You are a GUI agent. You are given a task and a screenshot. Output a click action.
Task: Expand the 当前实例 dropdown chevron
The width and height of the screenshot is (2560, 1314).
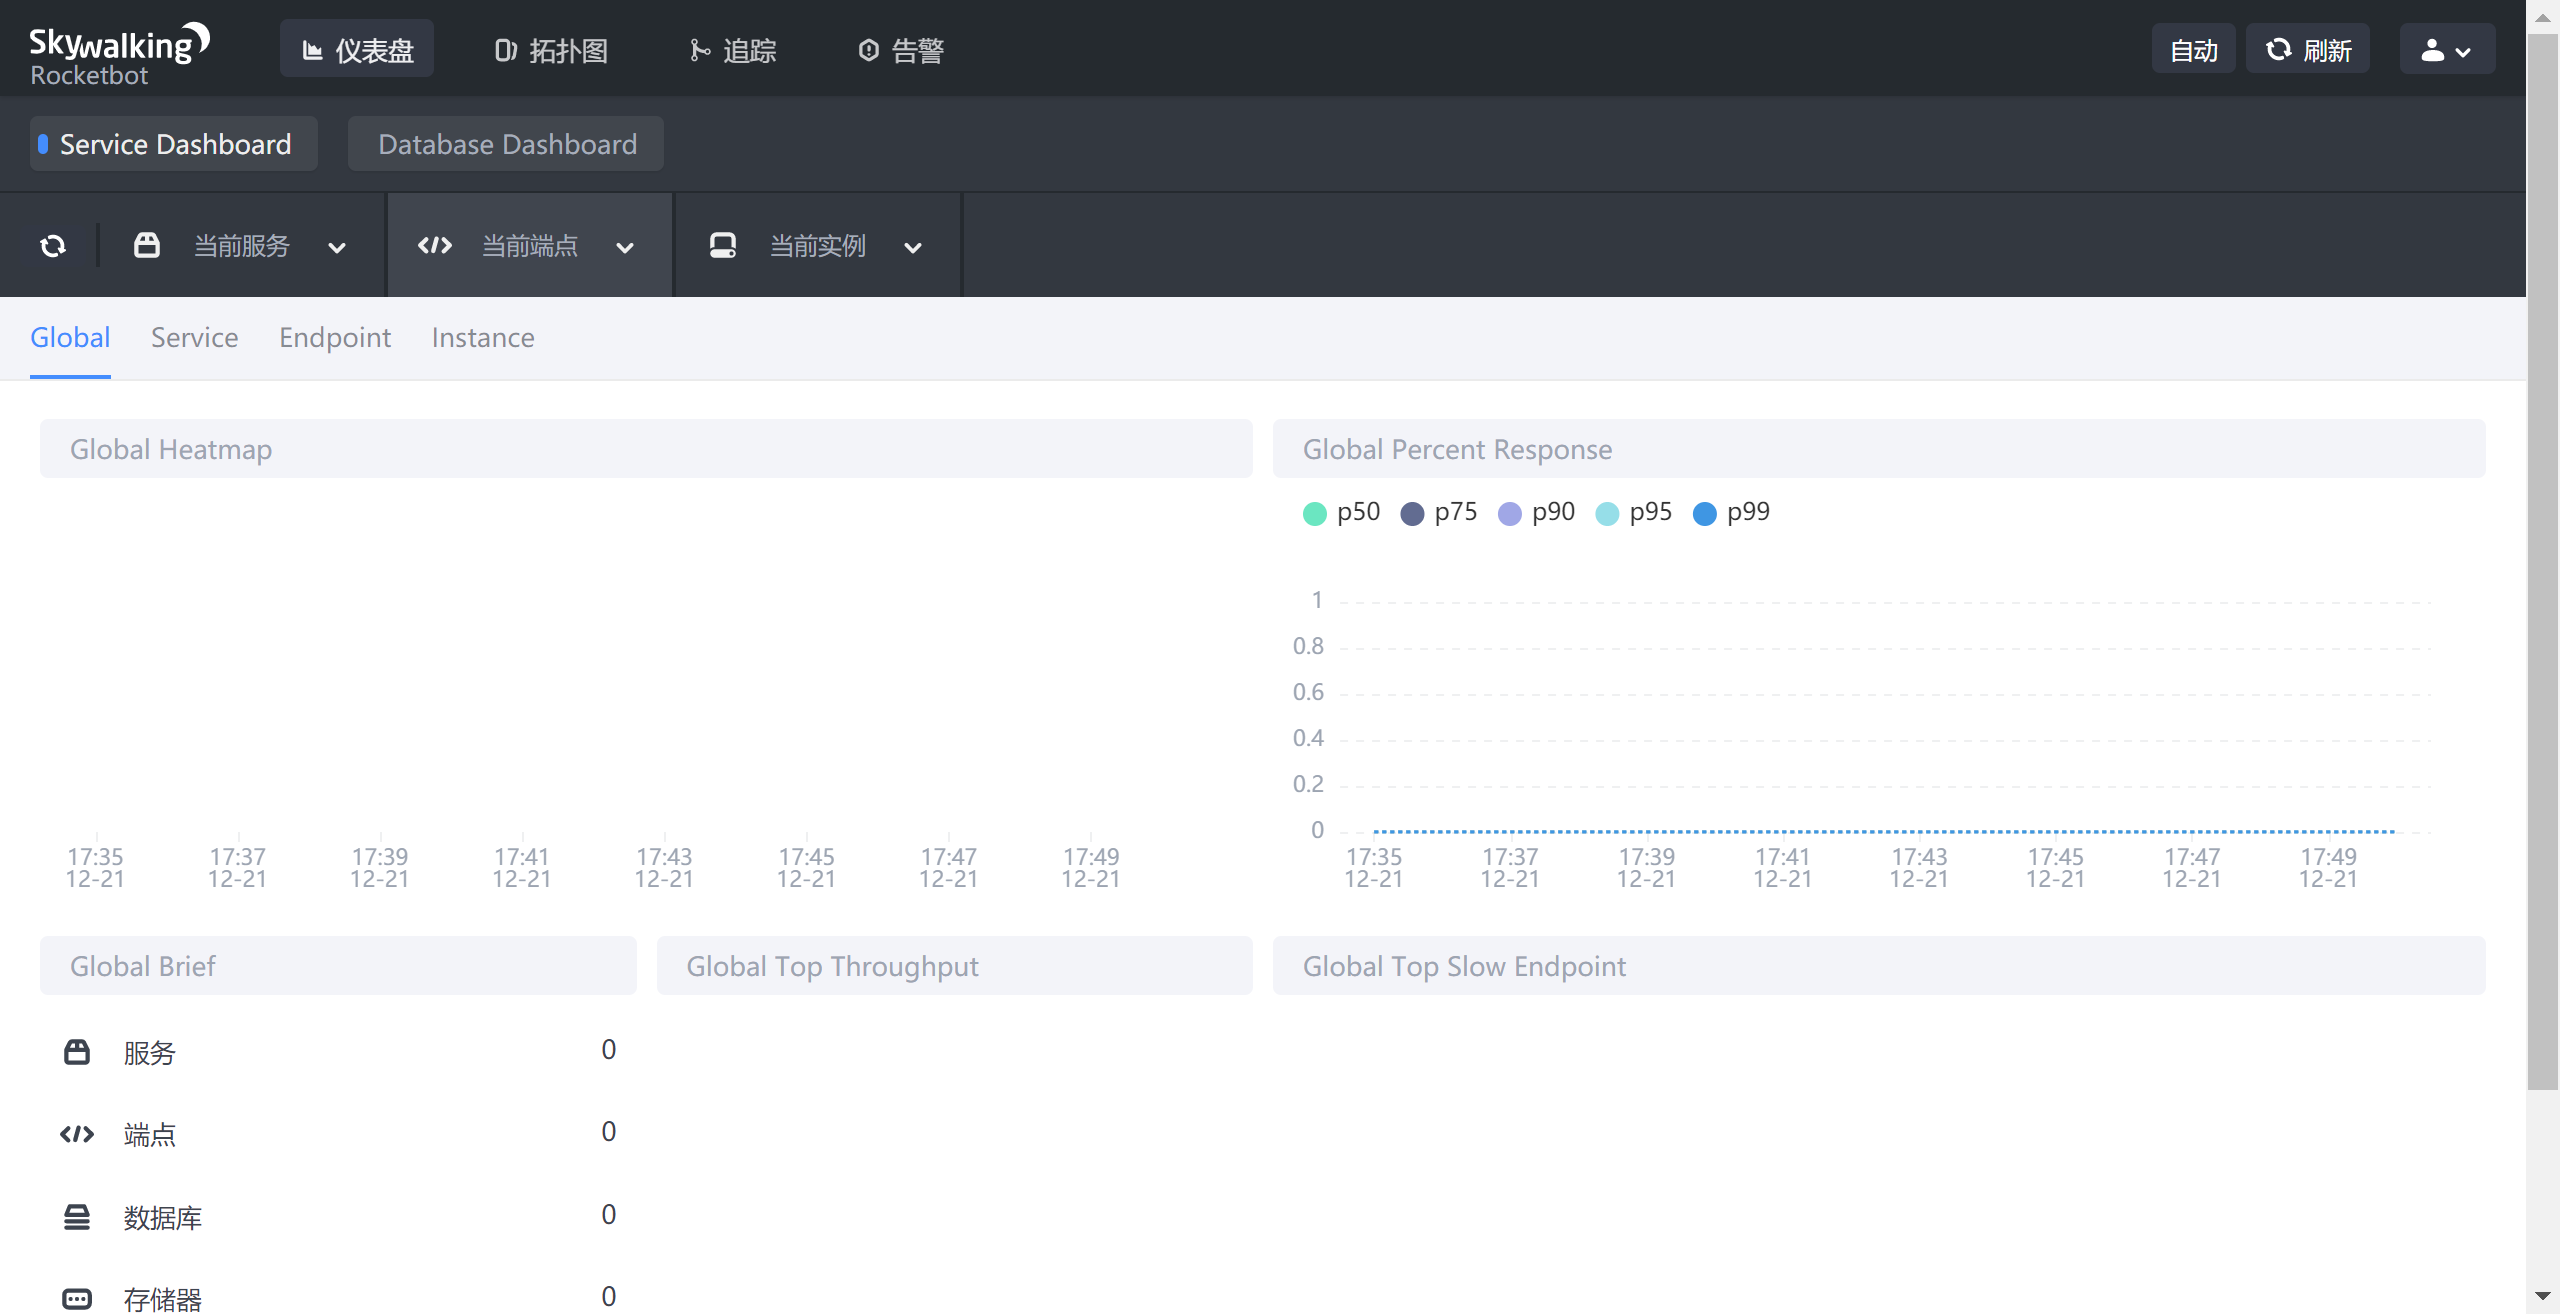point(913,247)
